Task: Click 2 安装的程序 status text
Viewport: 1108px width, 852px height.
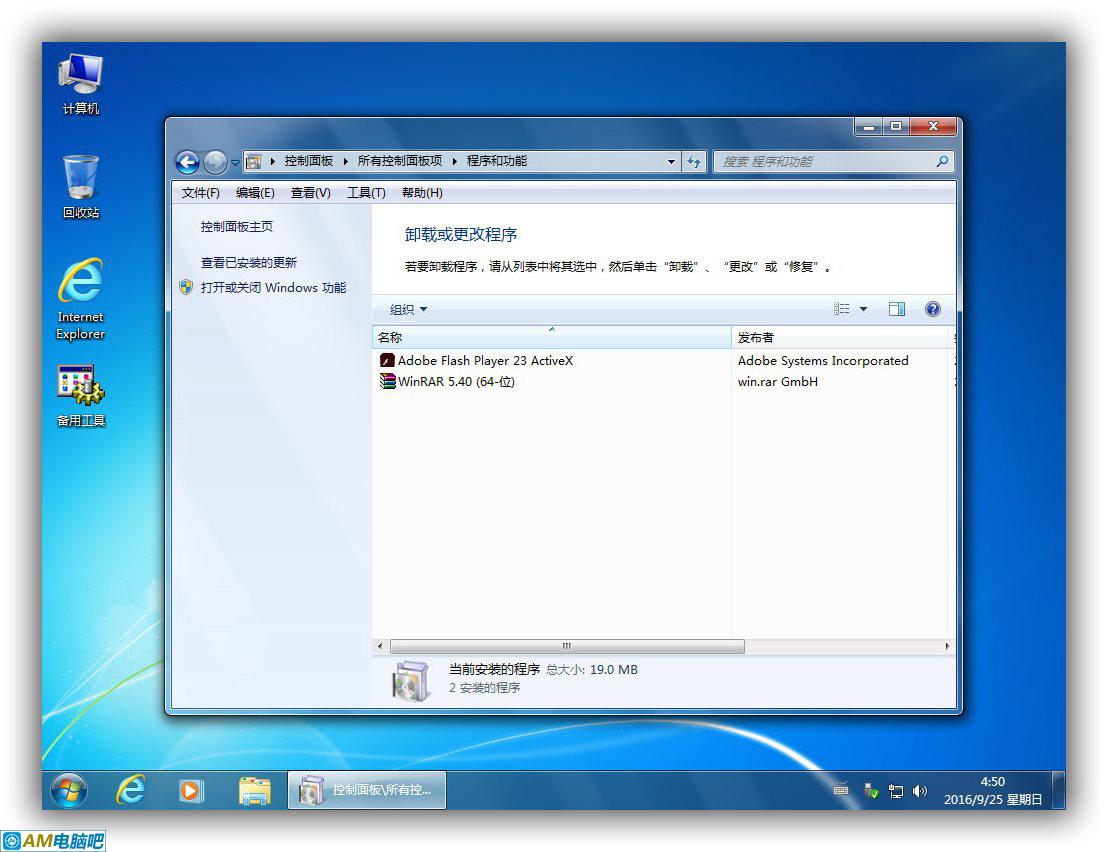Action: click(x=485, y=687)
